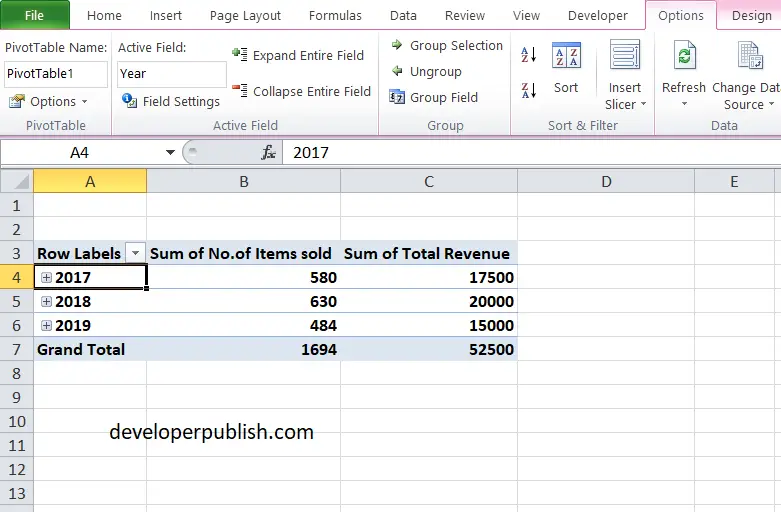781x512 pixels.
Task: Click the Field Settings label
Action: tap(181, 101)
